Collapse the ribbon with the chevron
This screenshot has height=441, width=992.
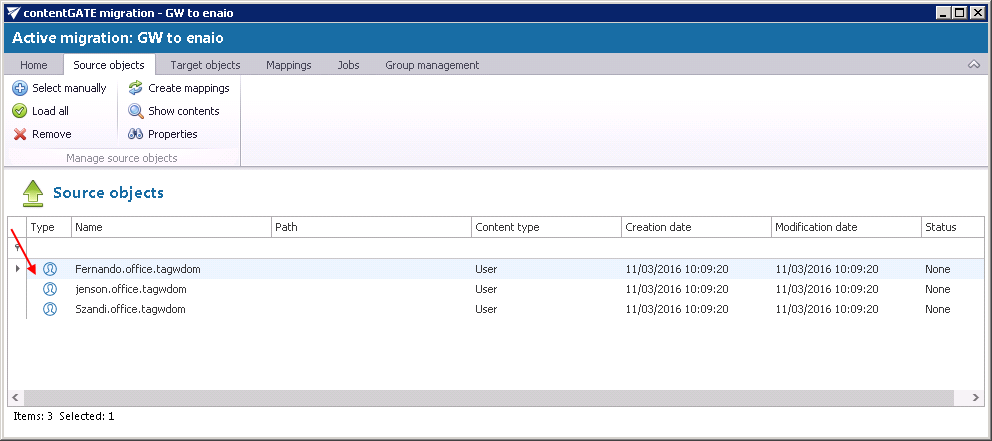click(974, 65)
